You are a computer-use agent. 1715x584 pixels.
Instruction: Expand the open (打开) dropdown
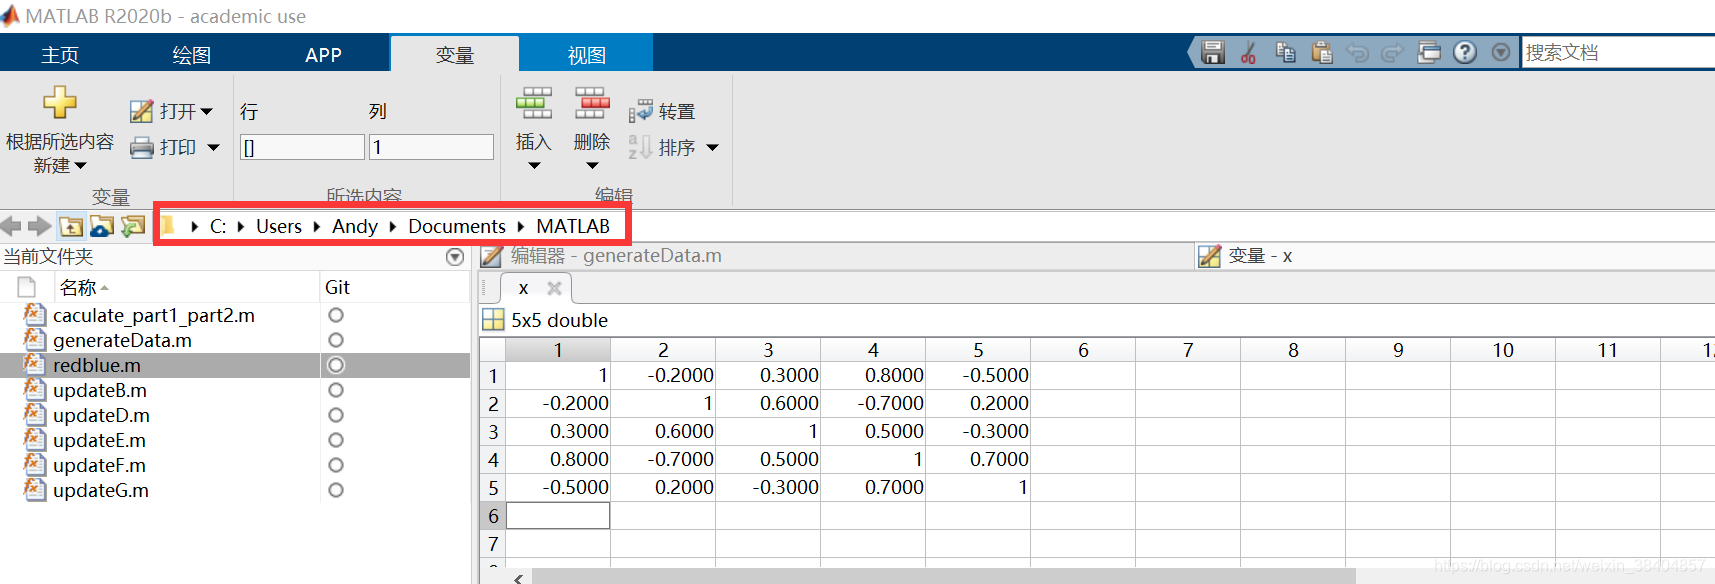pyautogui.click(x=207, y=111)
